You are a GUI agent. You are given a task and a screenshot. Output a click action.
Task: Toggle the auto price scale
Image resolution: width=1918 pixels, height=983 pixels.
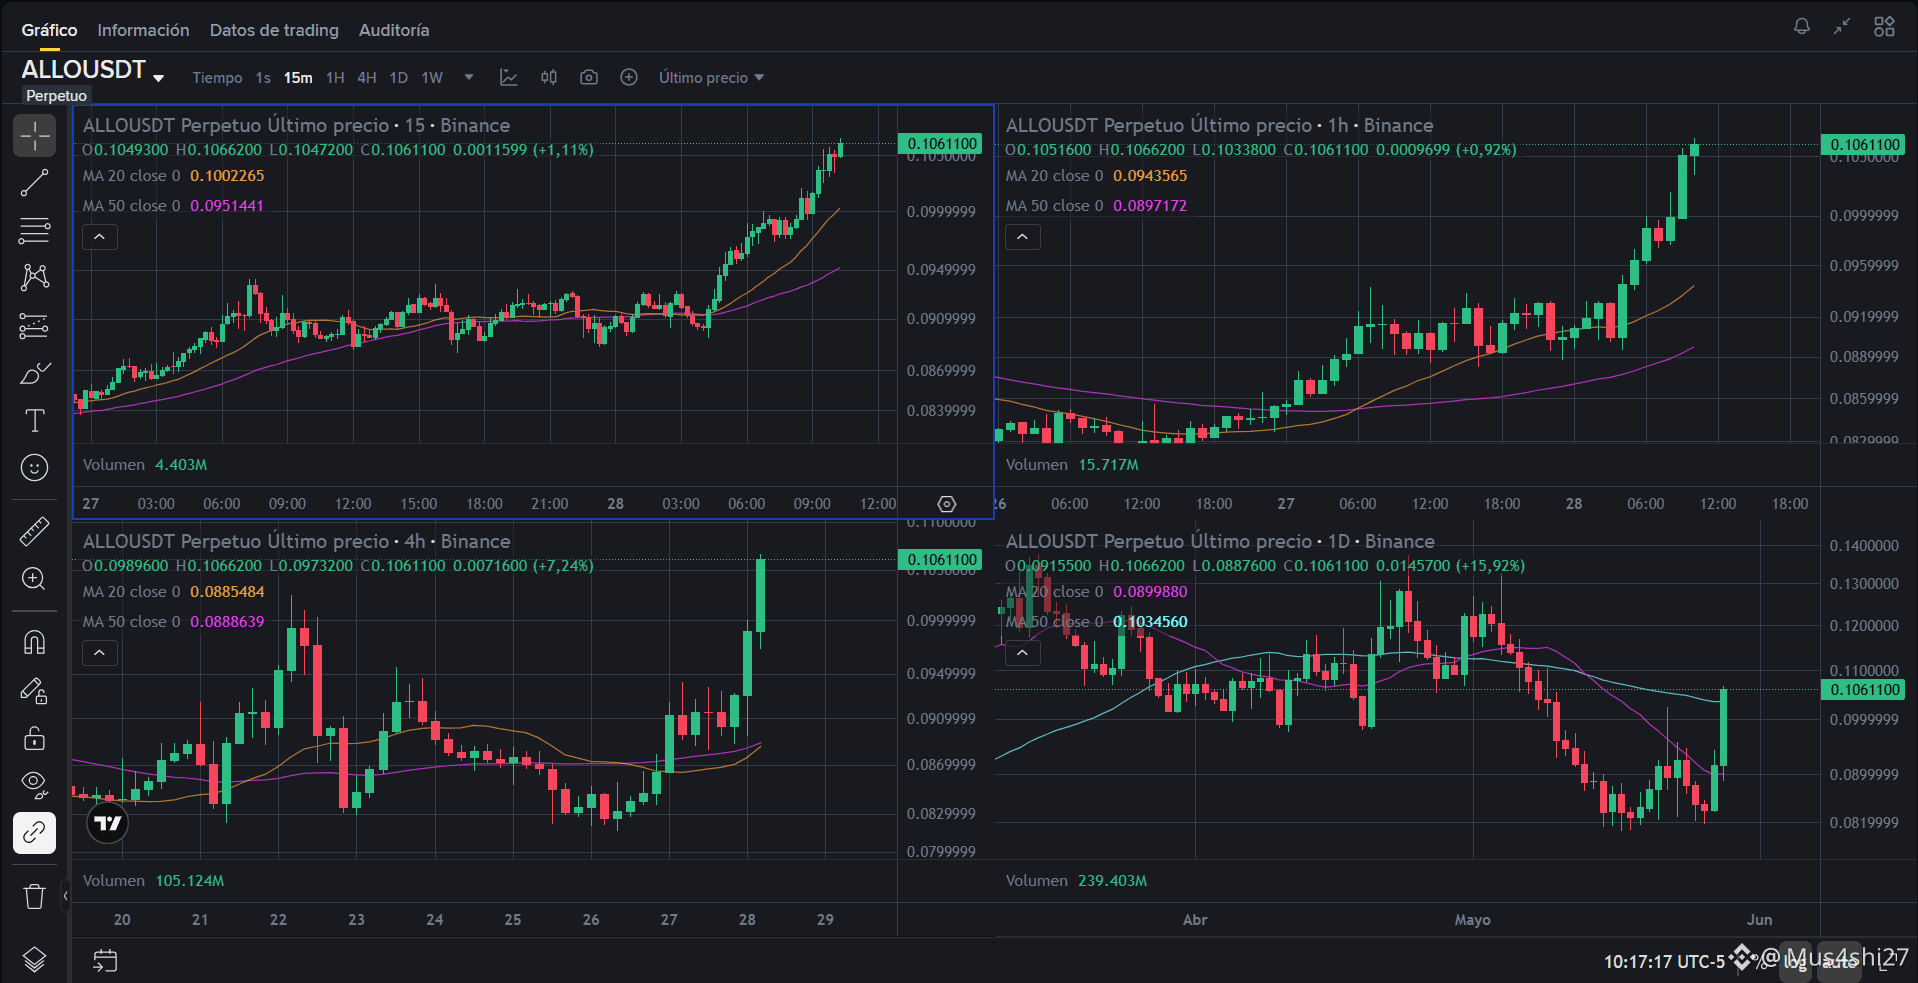[x=1838, y=963]
